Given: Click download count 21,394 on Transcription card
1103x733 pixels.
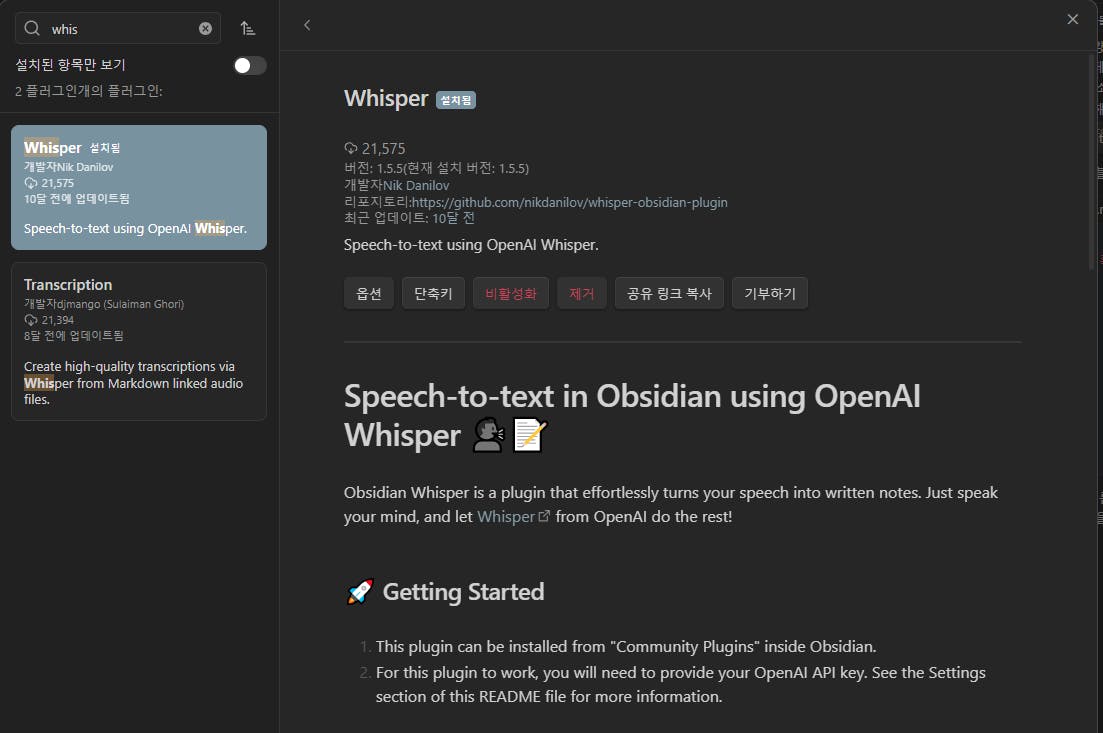Looking at the screenshot, I should click(x=49, y=320).
